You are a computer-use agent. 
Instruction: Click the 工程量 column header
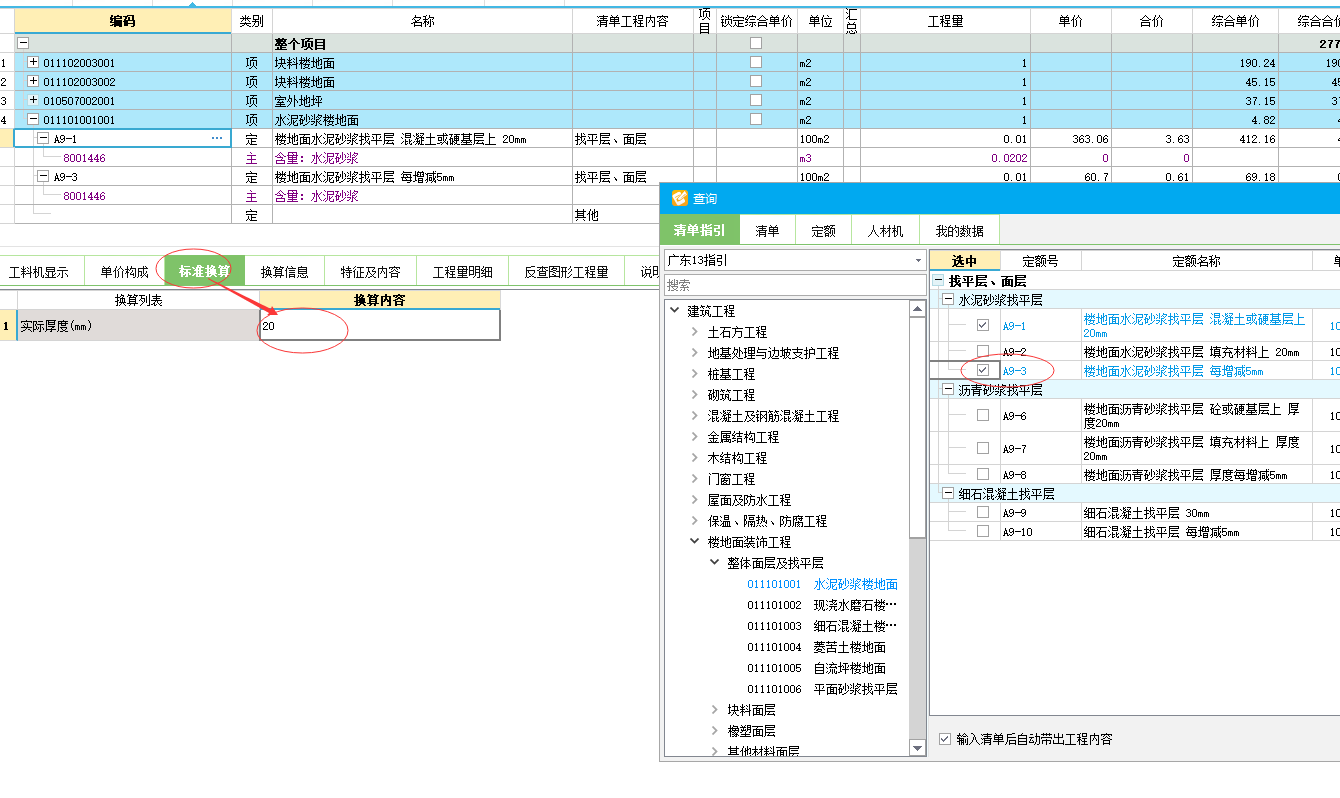coord(945,21)
